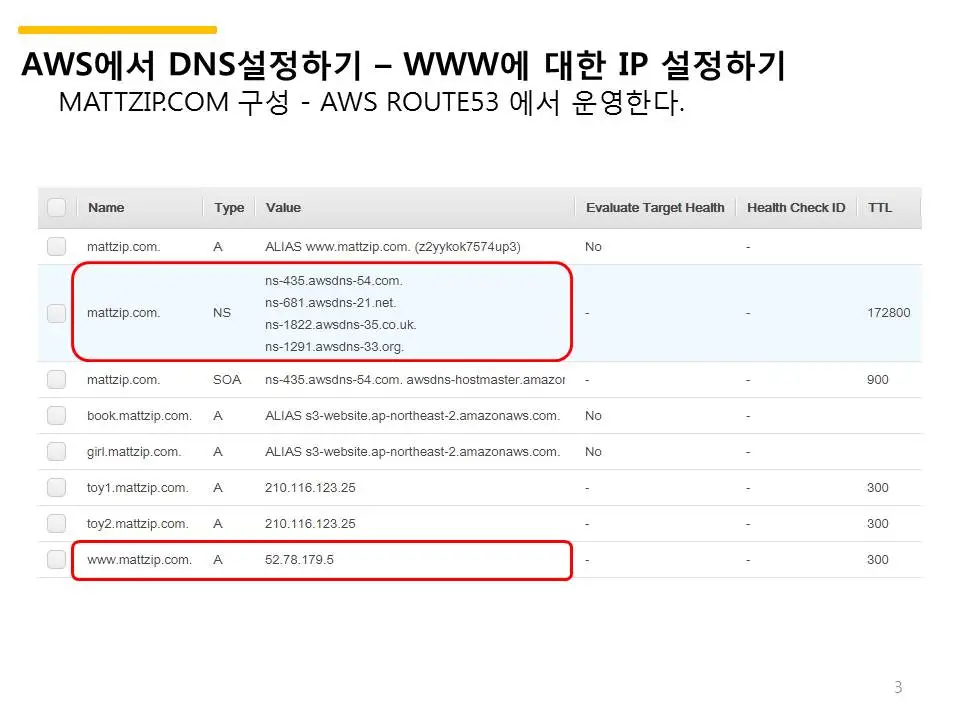
Task: Select the checkbox for www.mattzip.com.
Action: [56, 560]
